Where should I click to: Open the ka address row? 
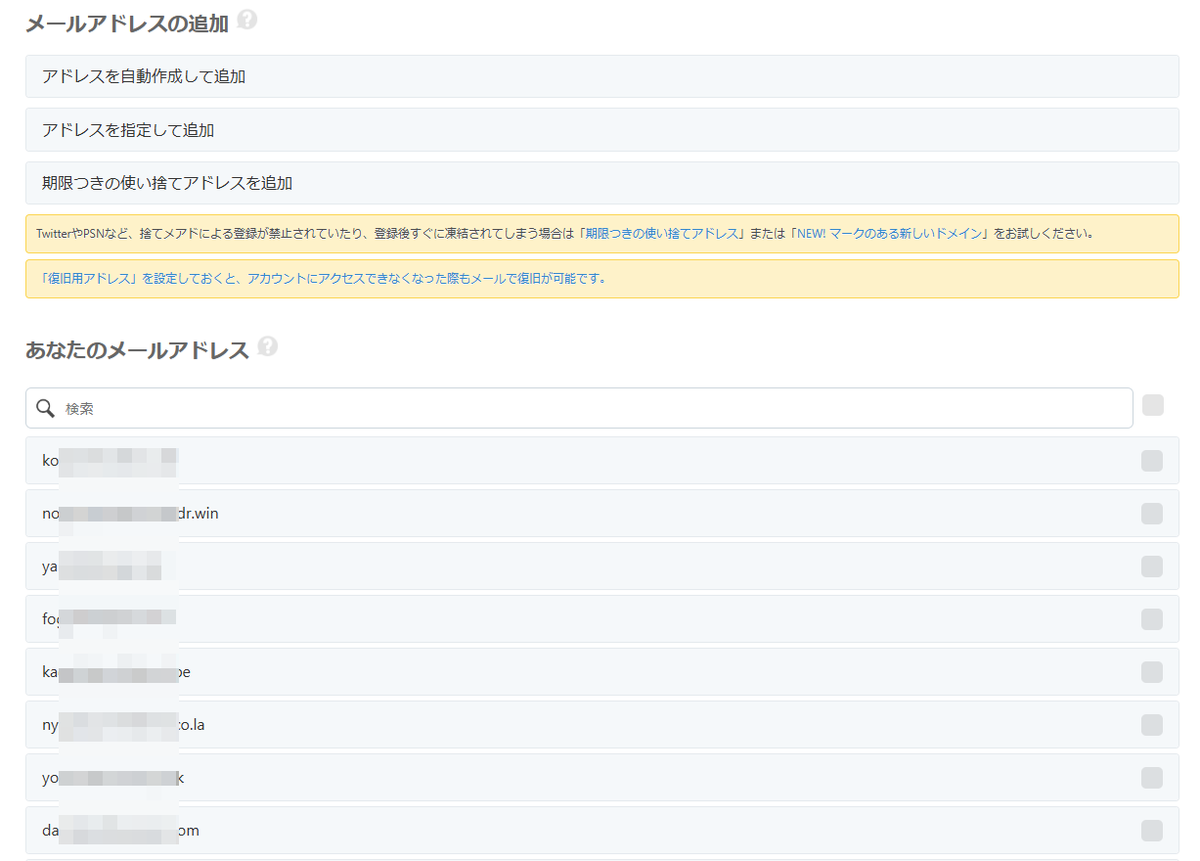coord(500,671)
